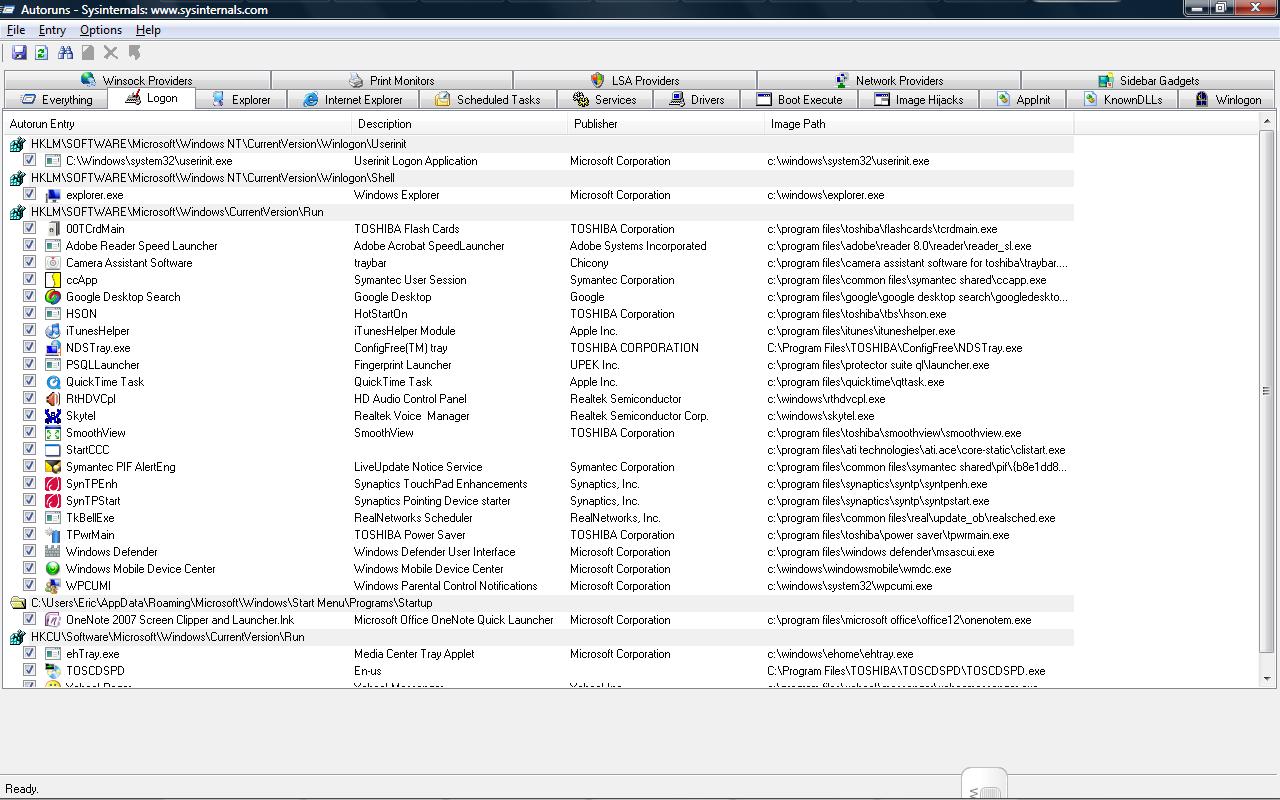Uncheck the NDSTray.exe checkbox
Viewport: 1280px width, 800px height.
(29, 347)
